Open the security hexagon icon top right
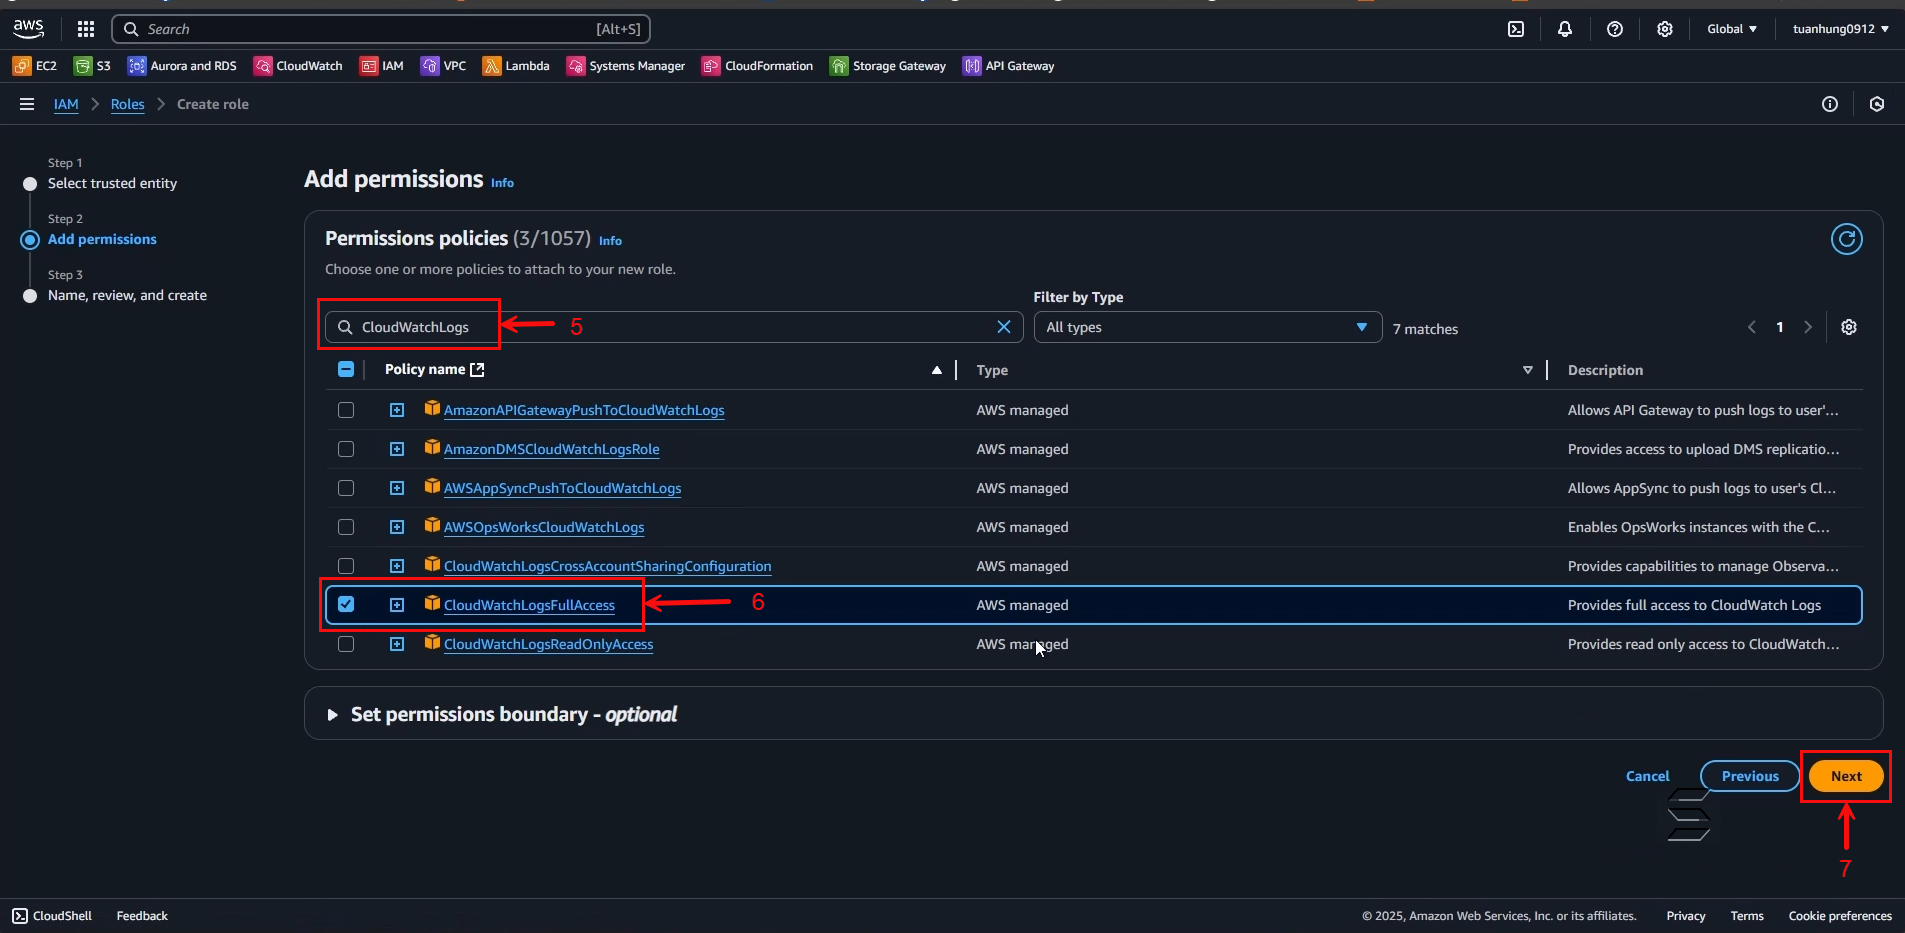The width and height of the screenshot is (1905, 933). (1877, 104)
